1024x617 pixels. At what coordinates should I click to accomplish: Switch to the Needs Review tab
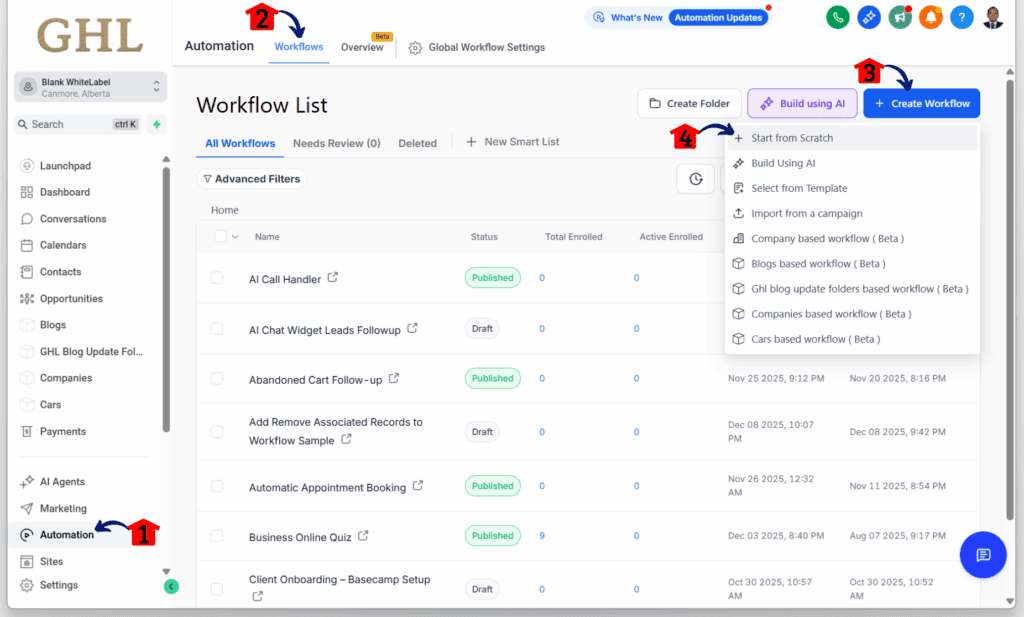pos(336,143)
